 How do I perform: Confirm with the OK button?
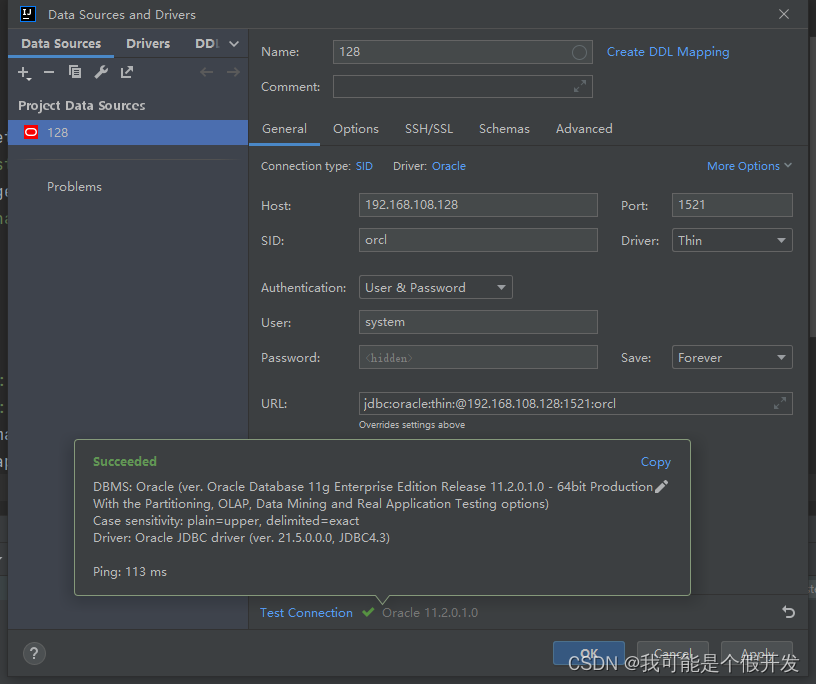pos(589,653)
